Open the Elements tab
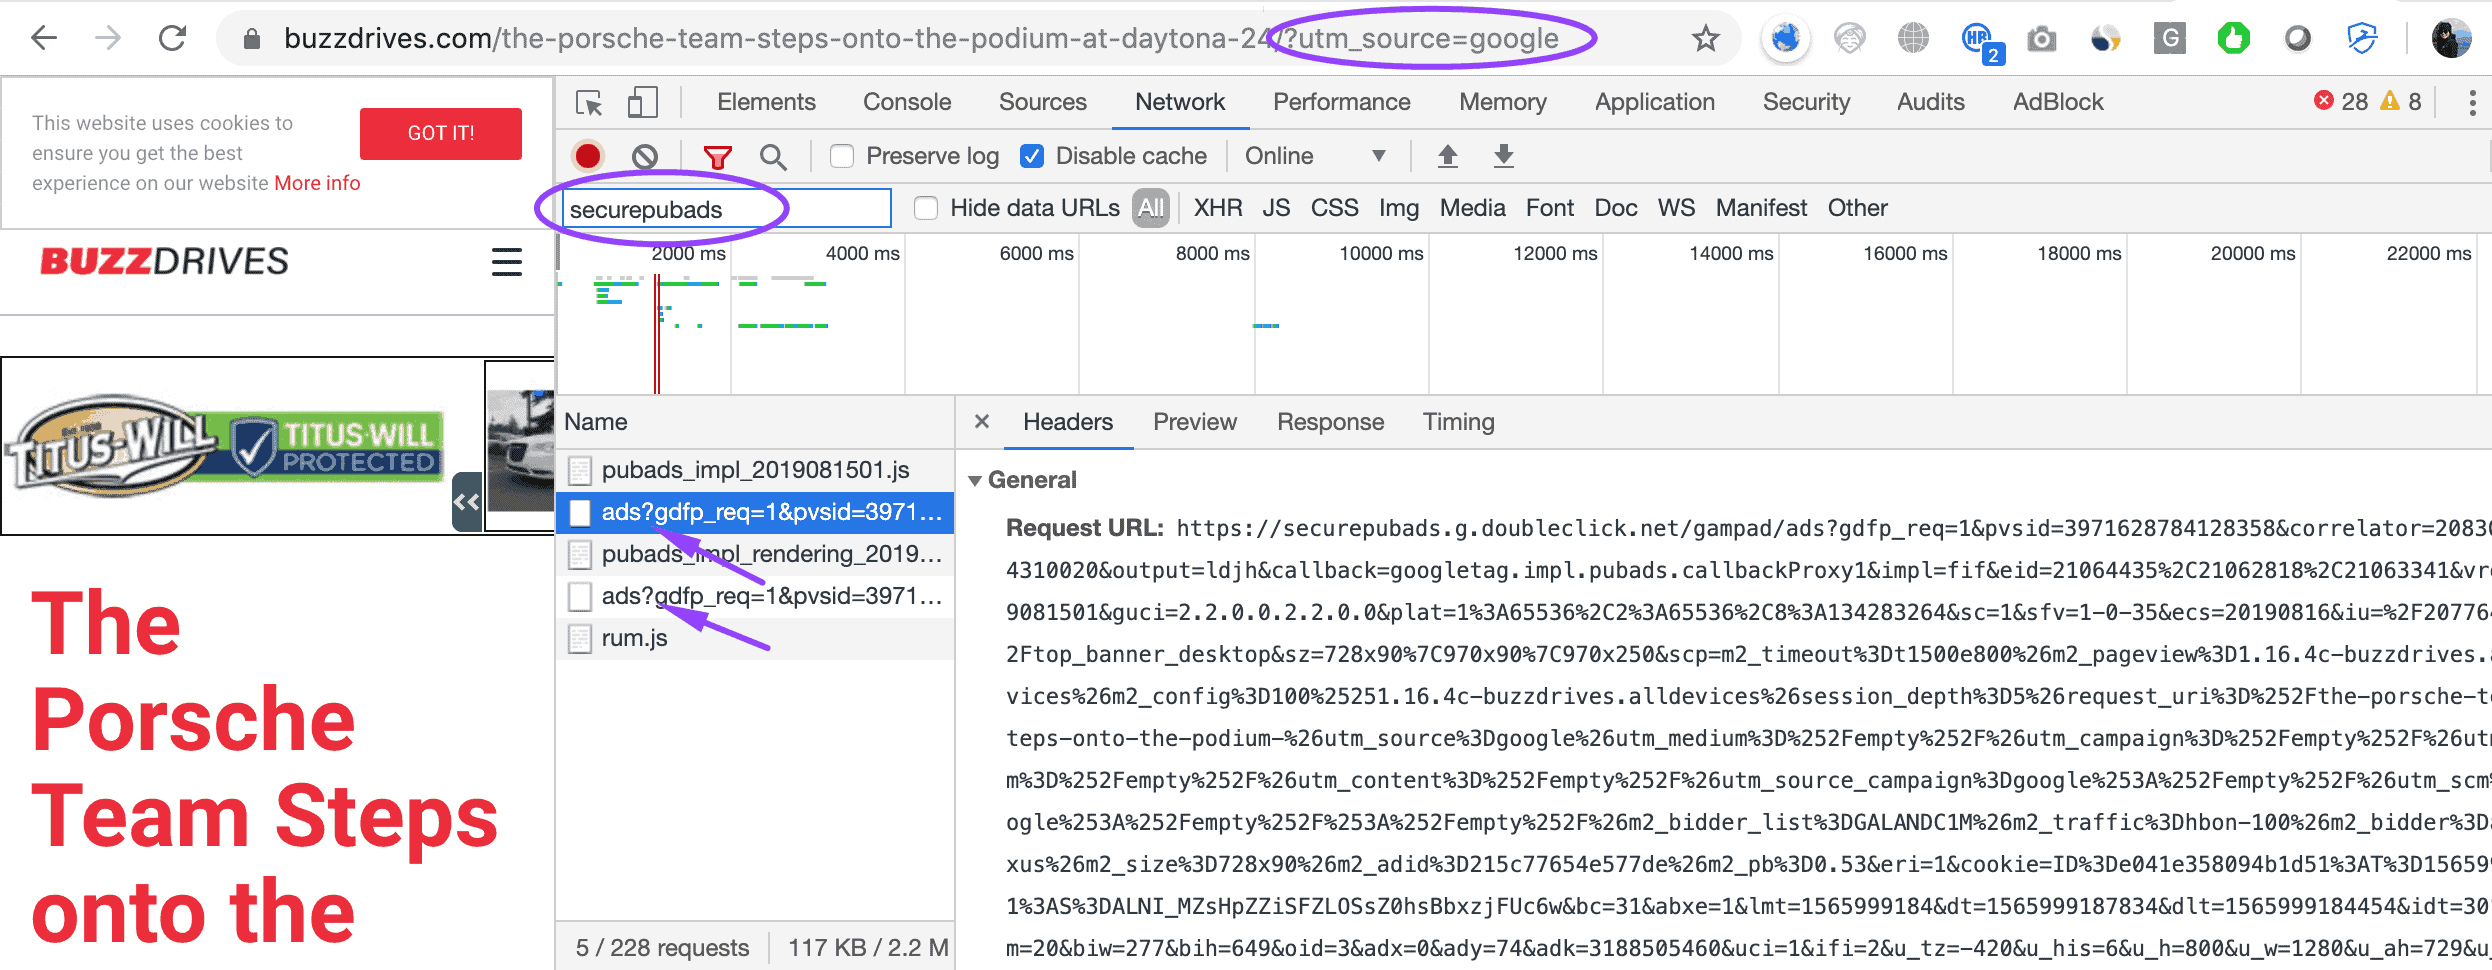Viewport: 2492px width, 970px height. click(766, 102)
